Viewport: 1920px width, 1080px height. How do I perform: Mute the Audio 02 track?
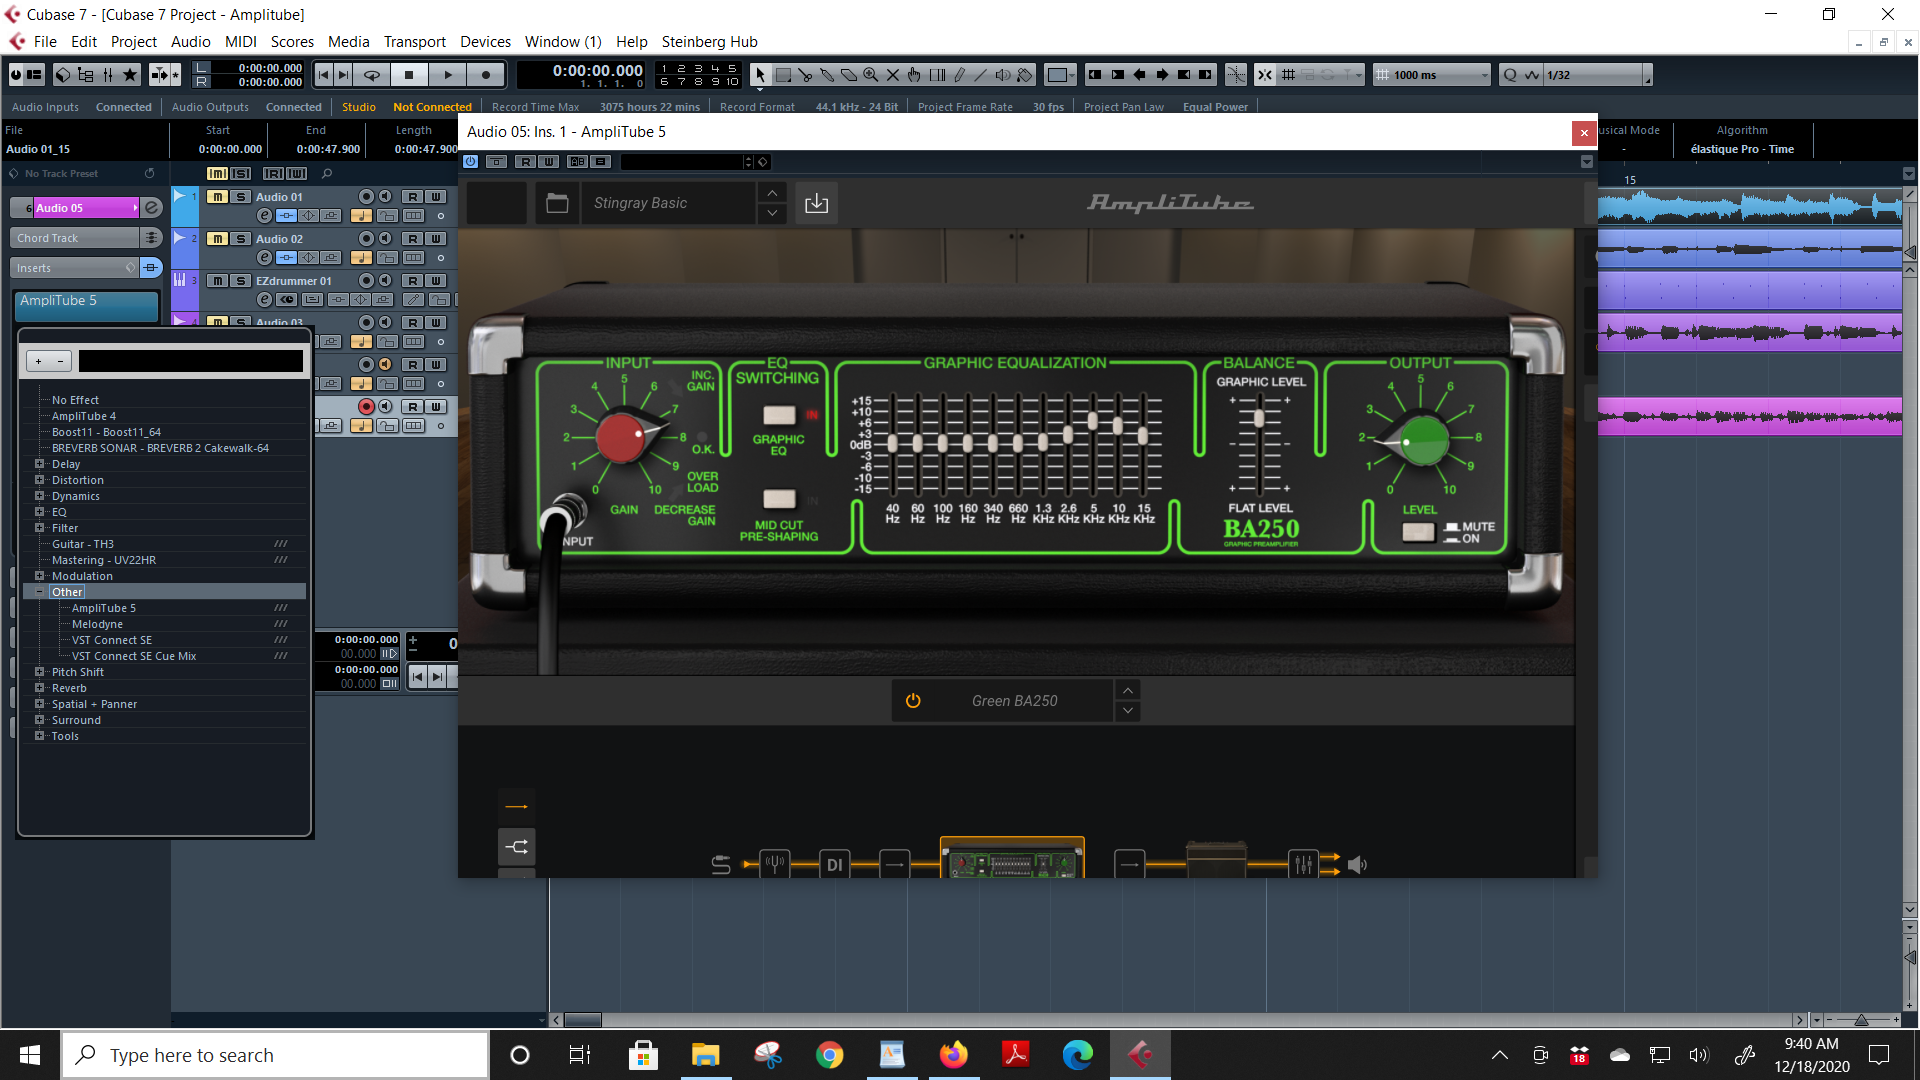(217, 239)
